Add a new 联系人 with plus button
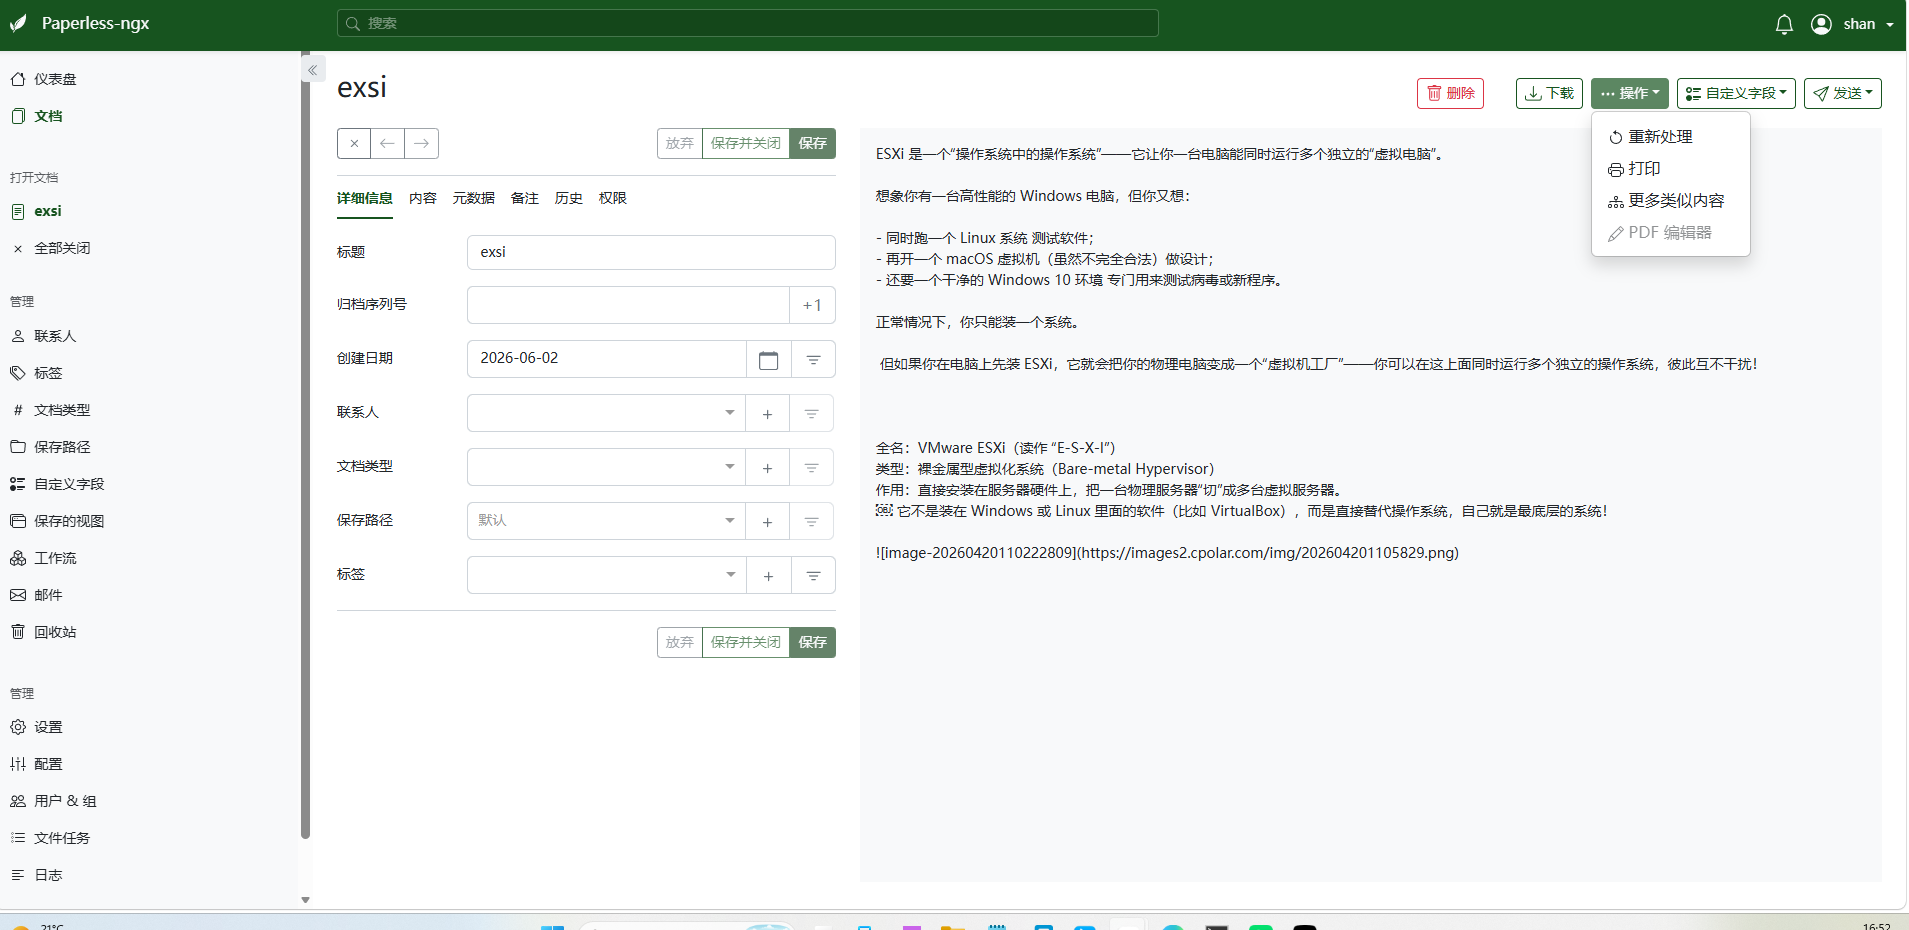Image resolution: width=1909 pixels, height=930 pixels. (x=767, y=413)
